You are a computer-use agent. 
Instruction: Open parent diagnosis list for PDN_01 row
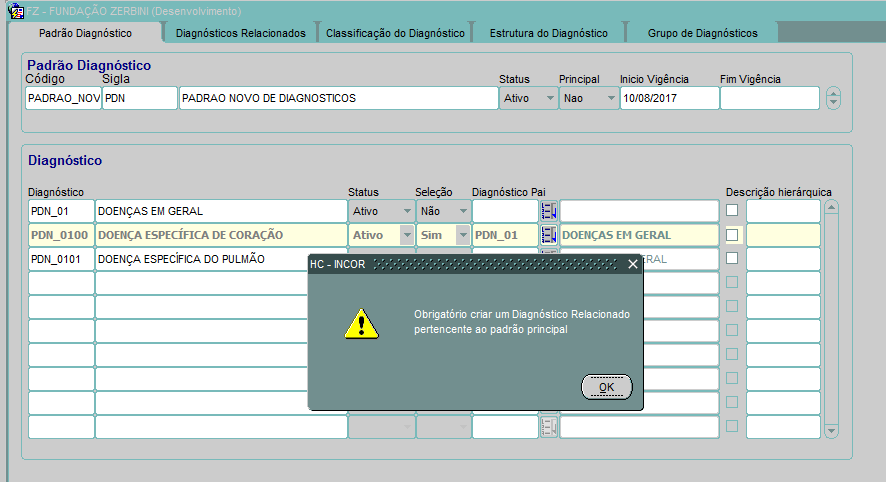coord(549,211)
